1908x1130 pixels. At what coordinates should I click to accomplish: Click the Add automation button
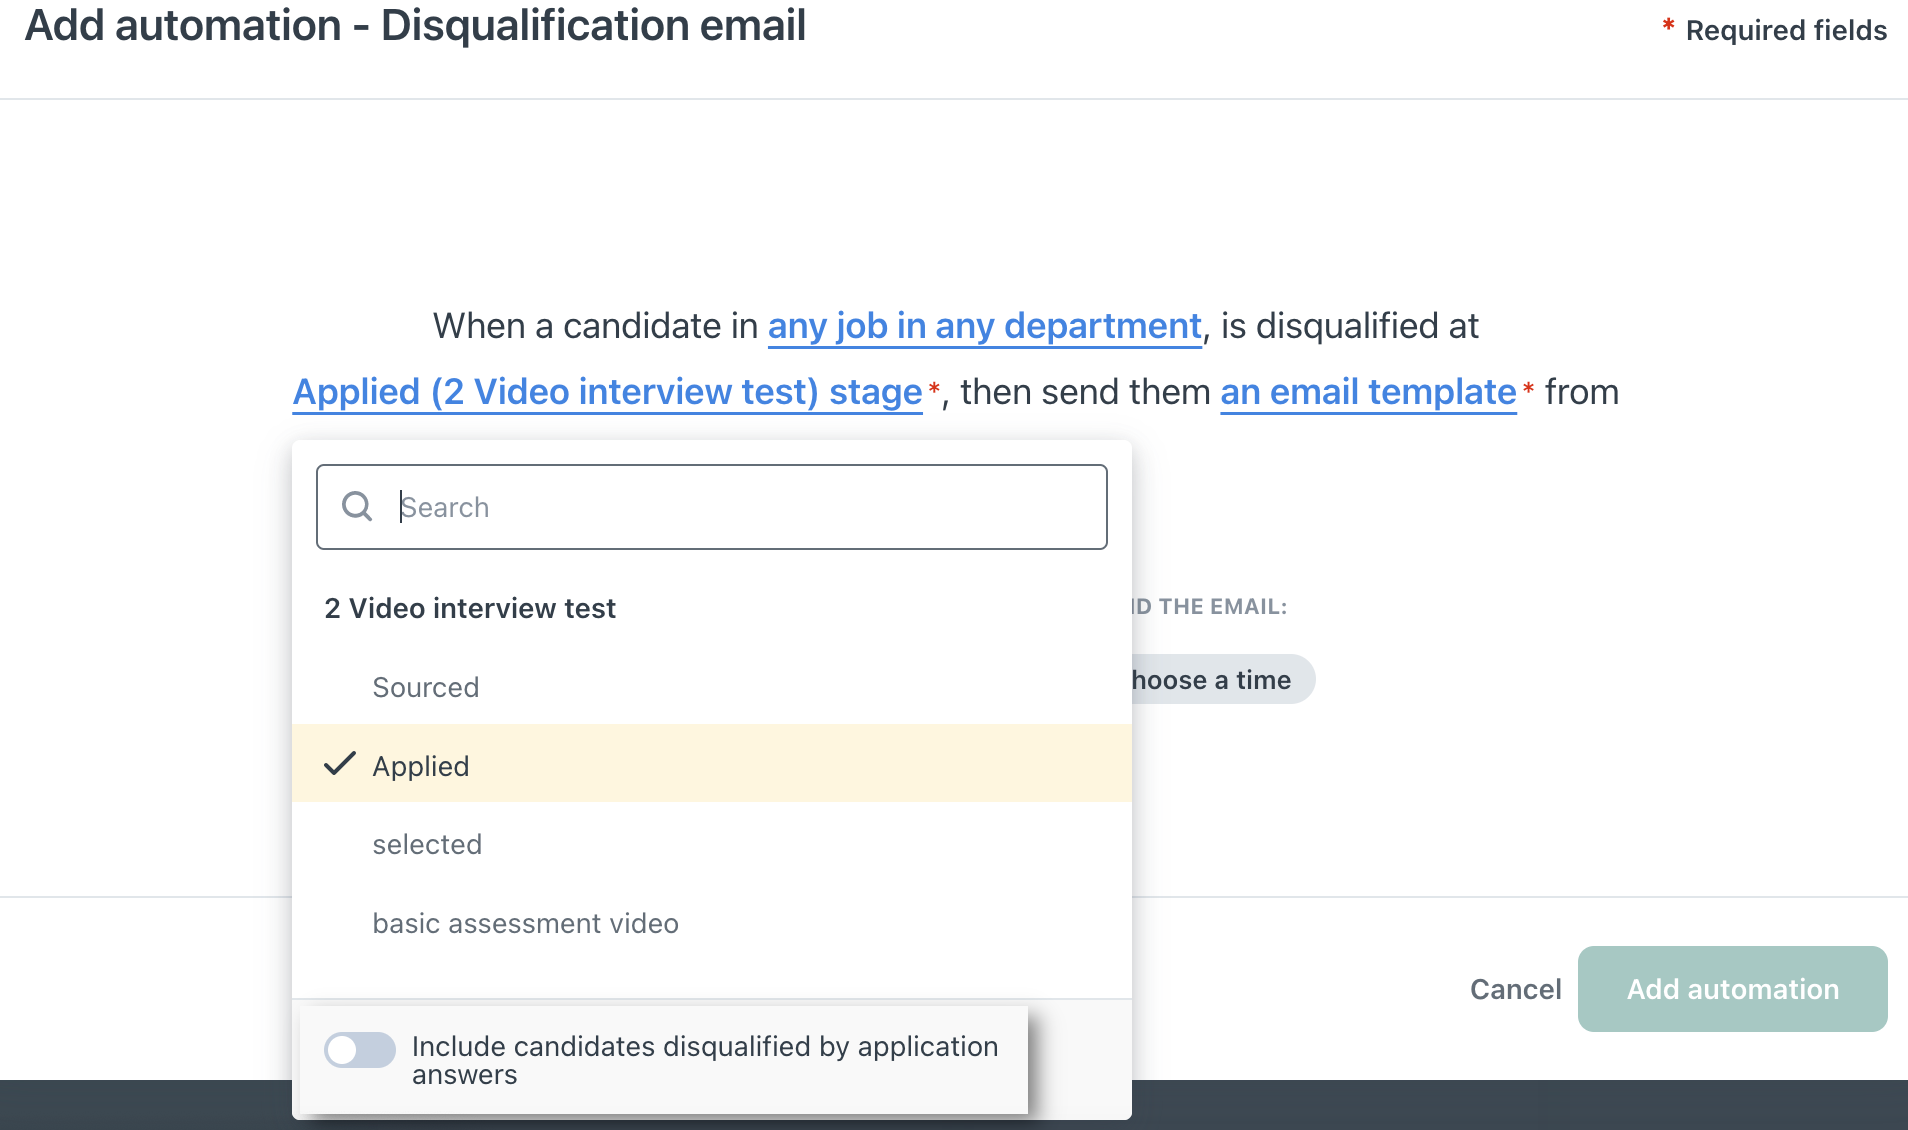[1732, 989]
